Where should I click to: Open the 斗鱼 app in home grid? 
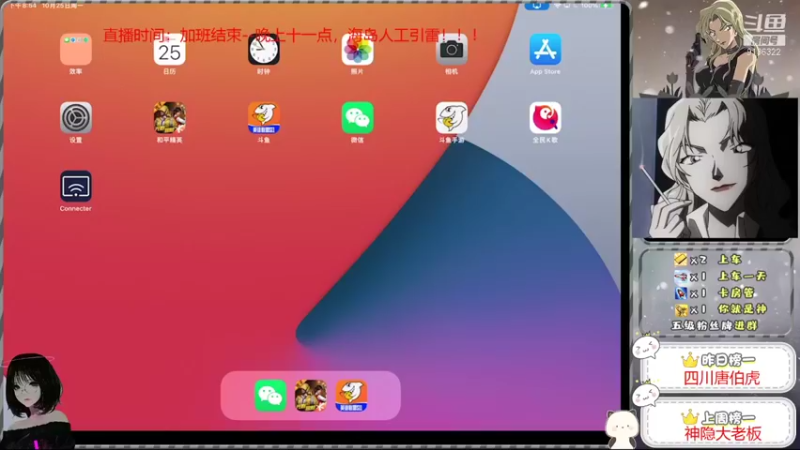coord(264,118)
